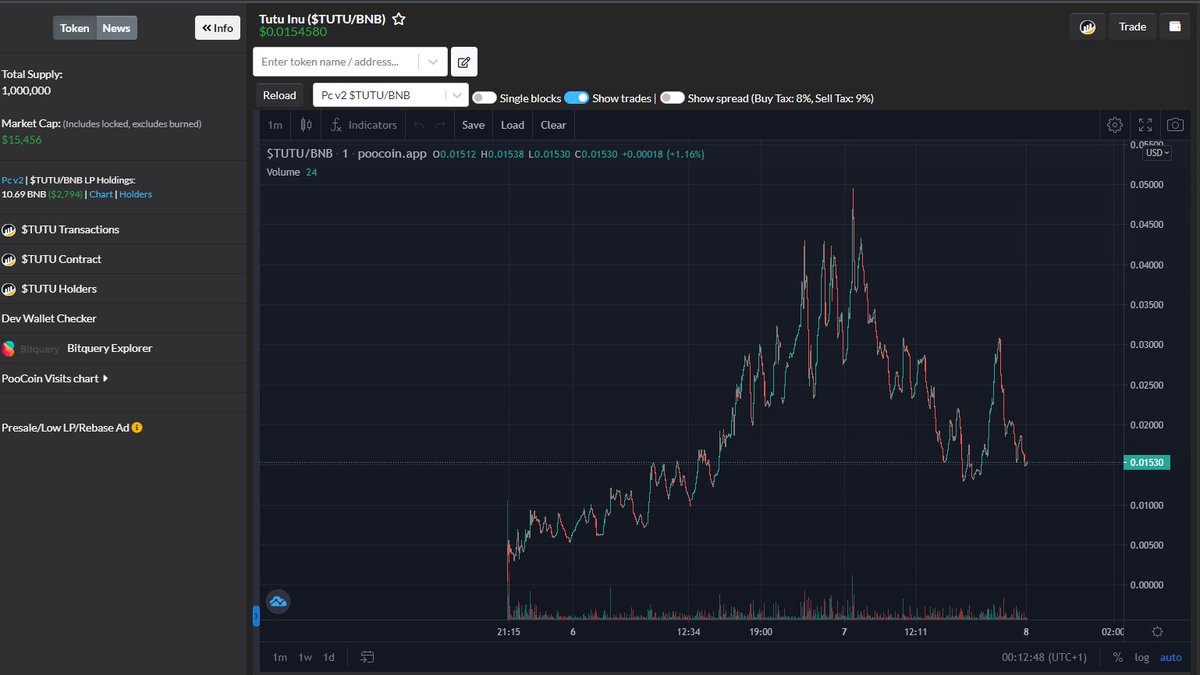Click the Volume 24 legend label

292,172
